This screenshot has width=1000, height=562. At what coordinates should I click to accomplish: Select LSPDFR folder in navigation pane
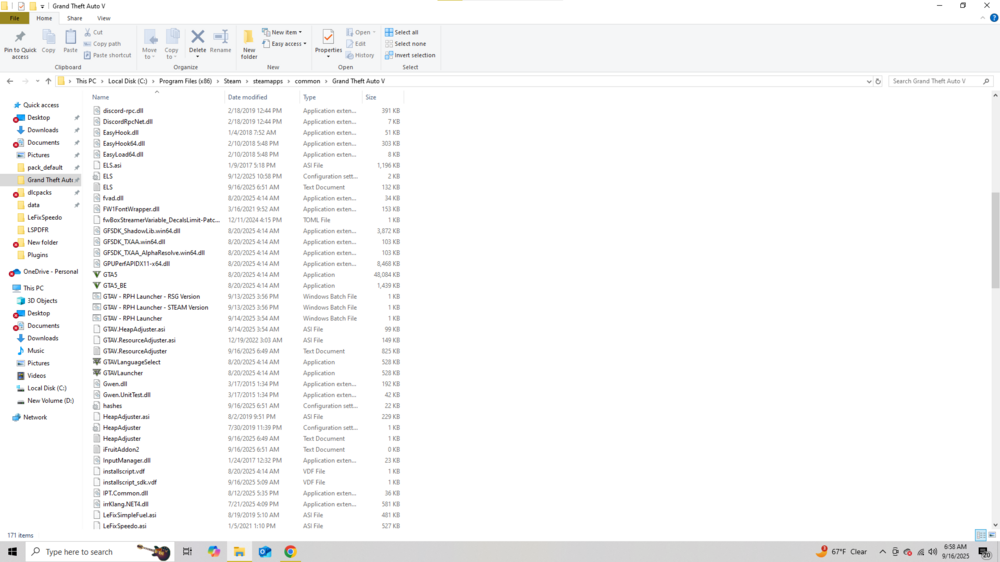(38, 230)
